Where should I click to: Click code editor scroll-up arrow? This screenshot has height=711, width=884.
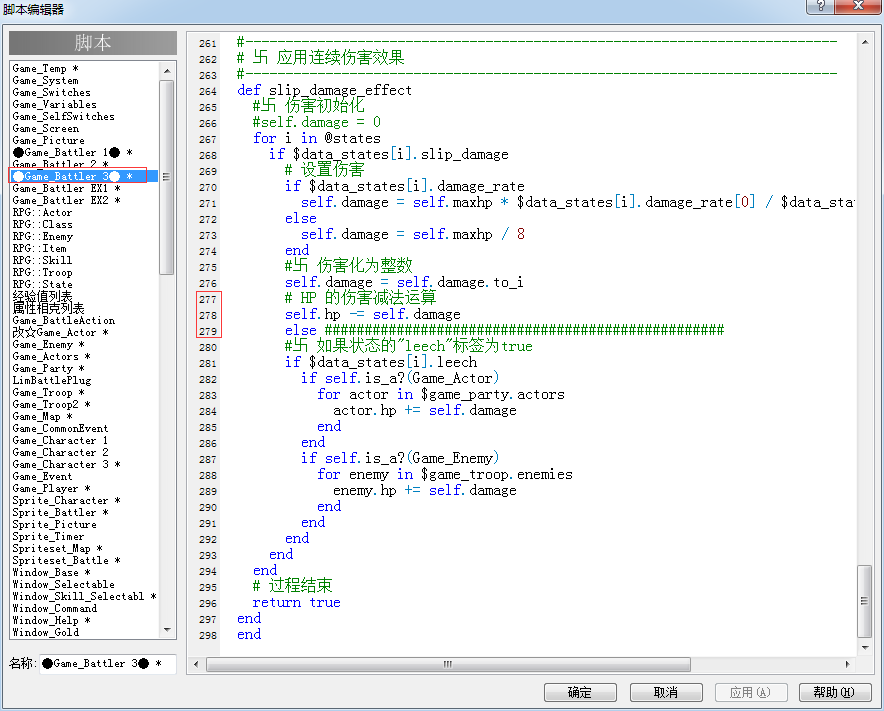click(865, 42)
